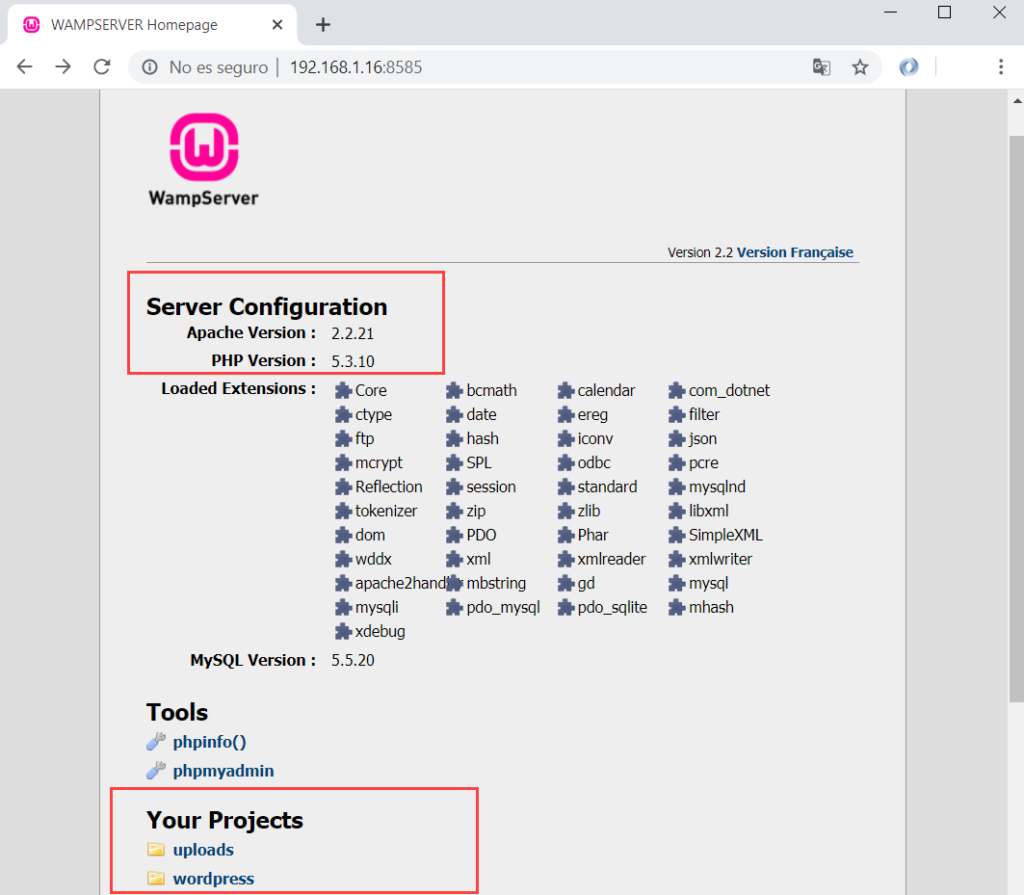Click the puzzle icon next to zip
This screenshot has width=1024, height=895.
coord(455,512)
